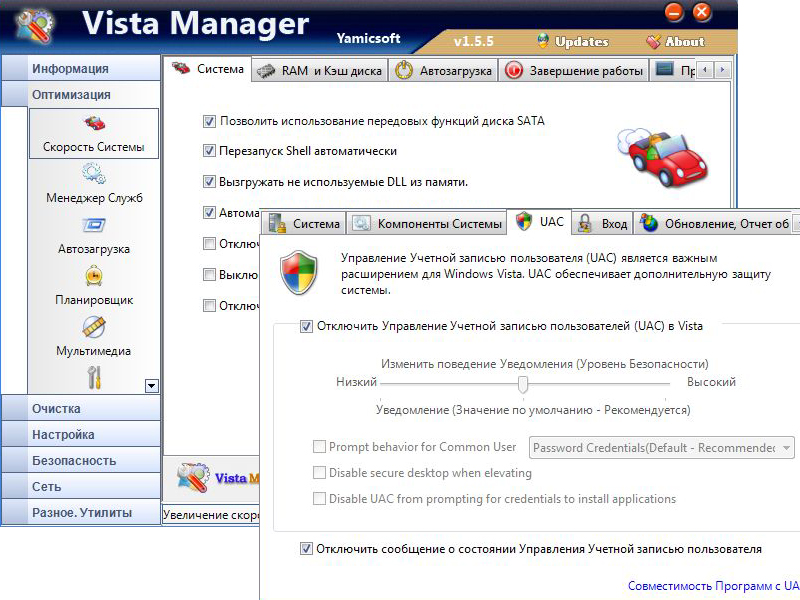Click the UAC notification level slider handle
This screenshot has width=800, height=600.
[x=523, y=384]
